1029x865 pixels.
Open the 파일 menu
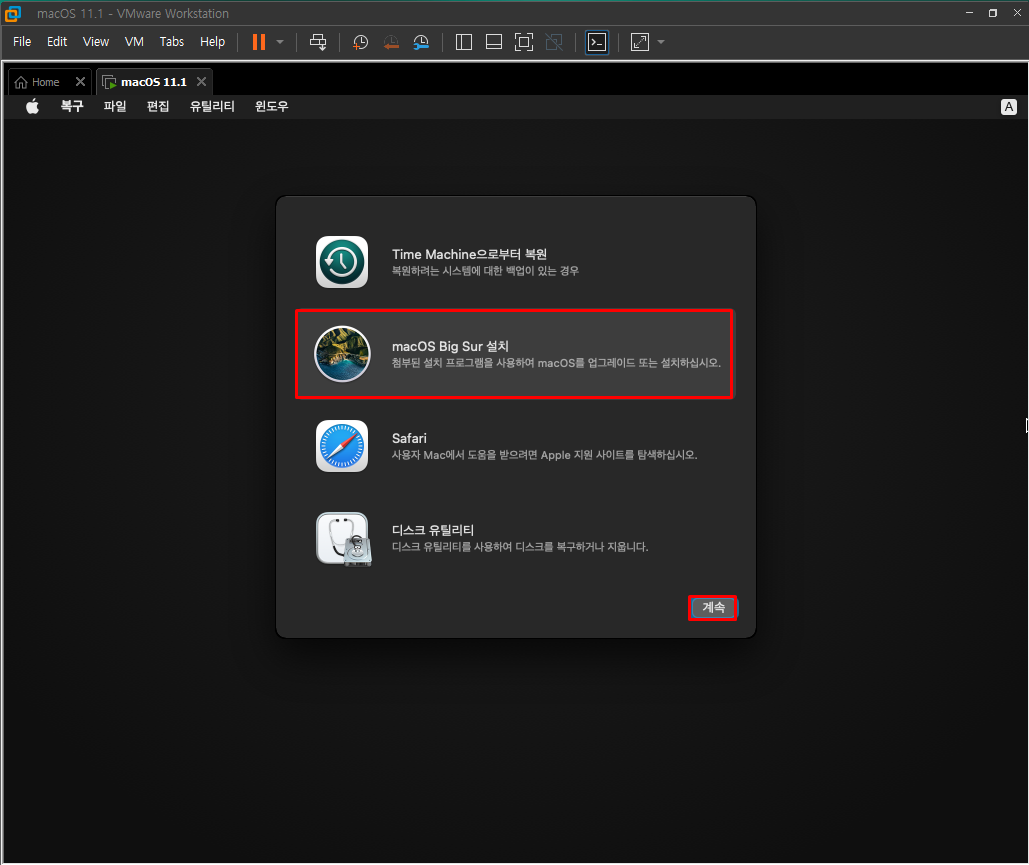[x=115, y=106]
